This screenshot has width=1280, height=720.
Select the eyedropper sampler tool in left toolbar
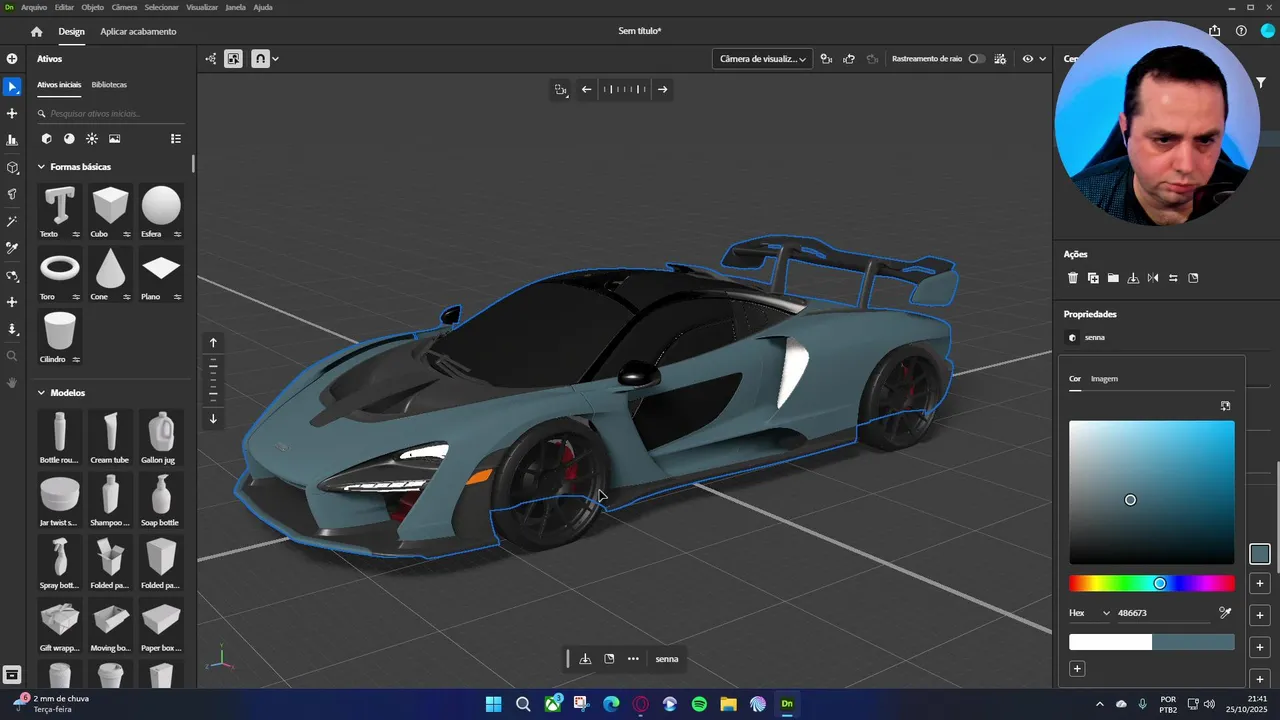12,248
